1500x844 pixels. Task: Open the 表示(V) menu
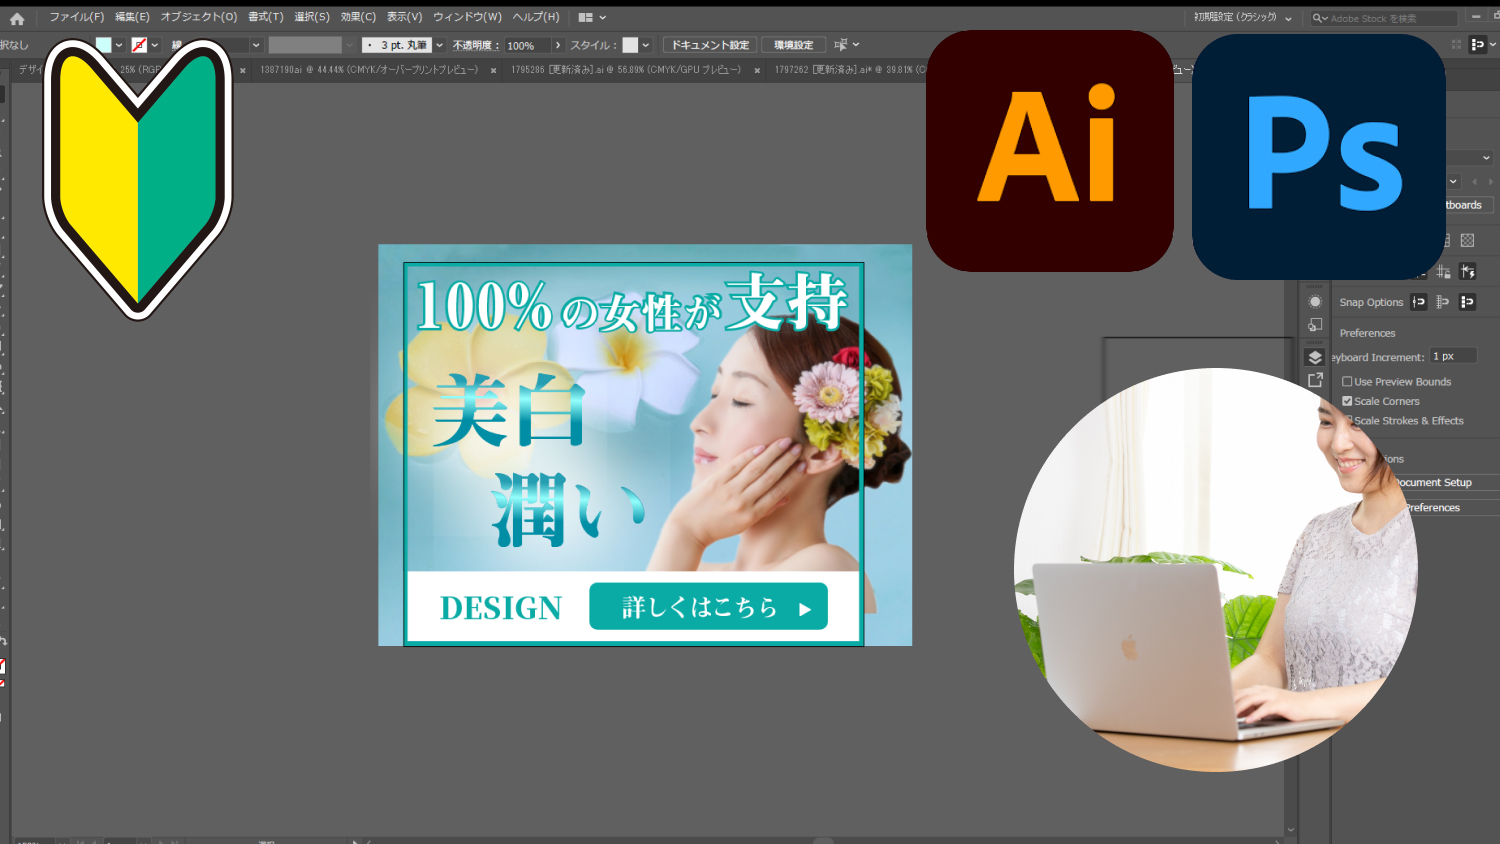[404, 17]
